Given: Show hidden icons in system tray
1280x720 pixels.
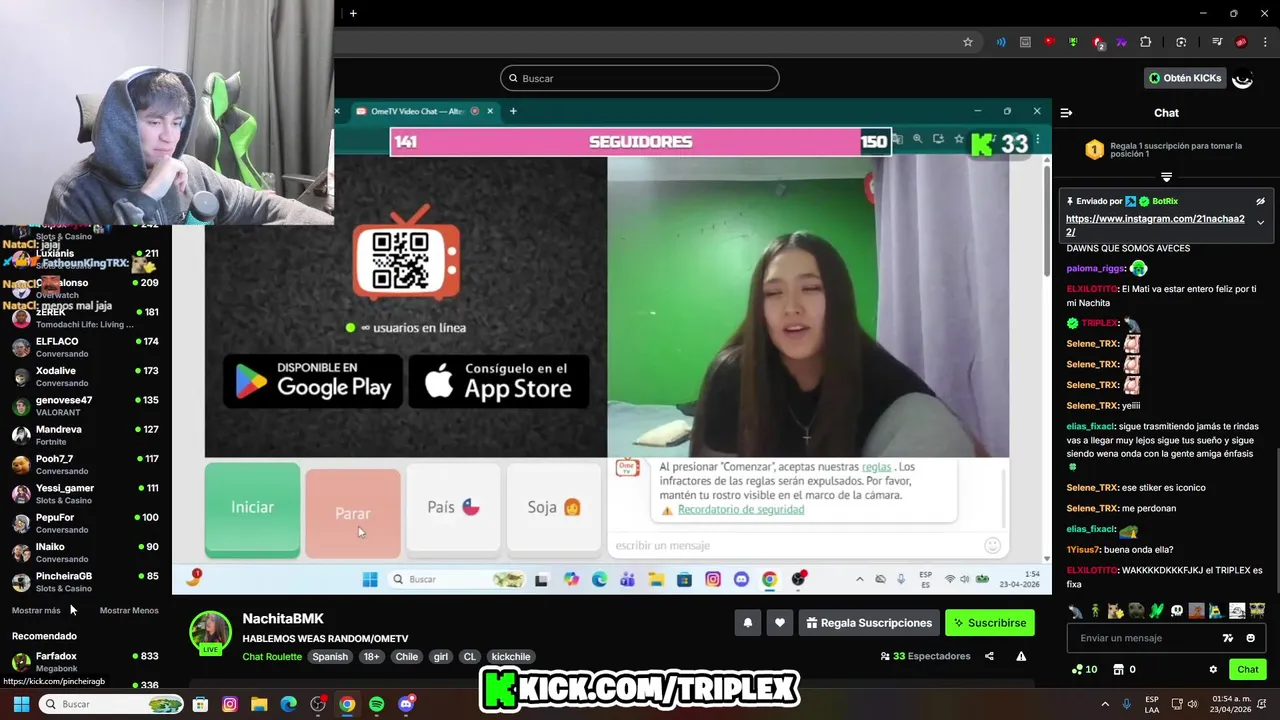Looking at the screenshot, I should tap(1105, 704).
